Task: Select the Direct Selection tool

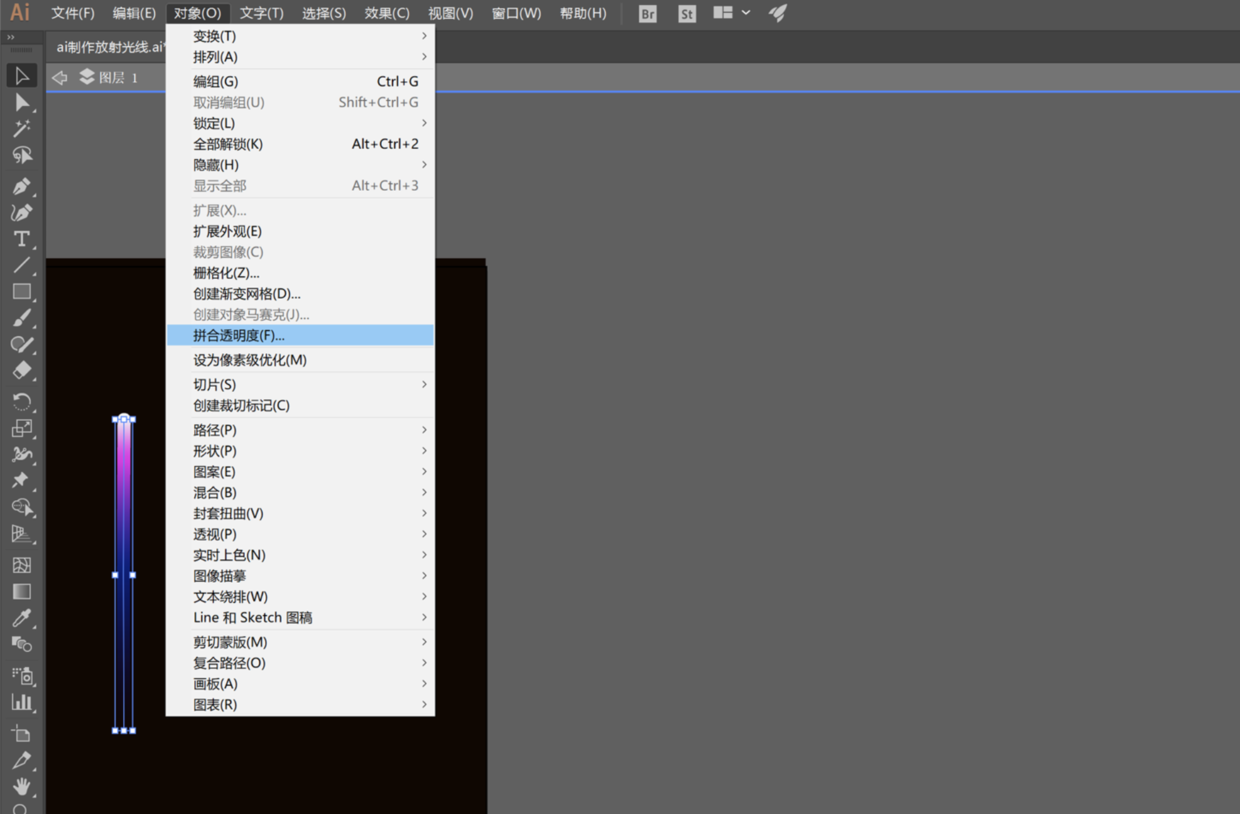Action: pos(22,102)
